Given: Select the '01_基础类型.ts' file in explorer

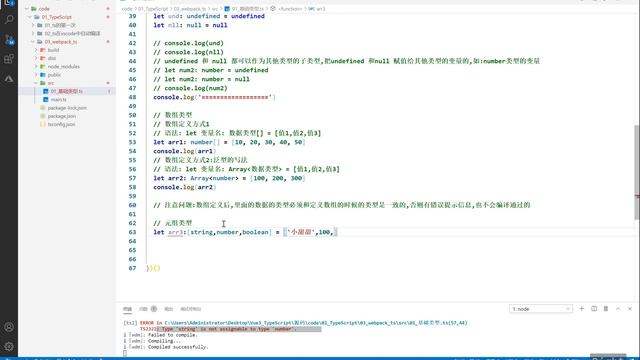Looking at the screenshot, I should point(67,91).
